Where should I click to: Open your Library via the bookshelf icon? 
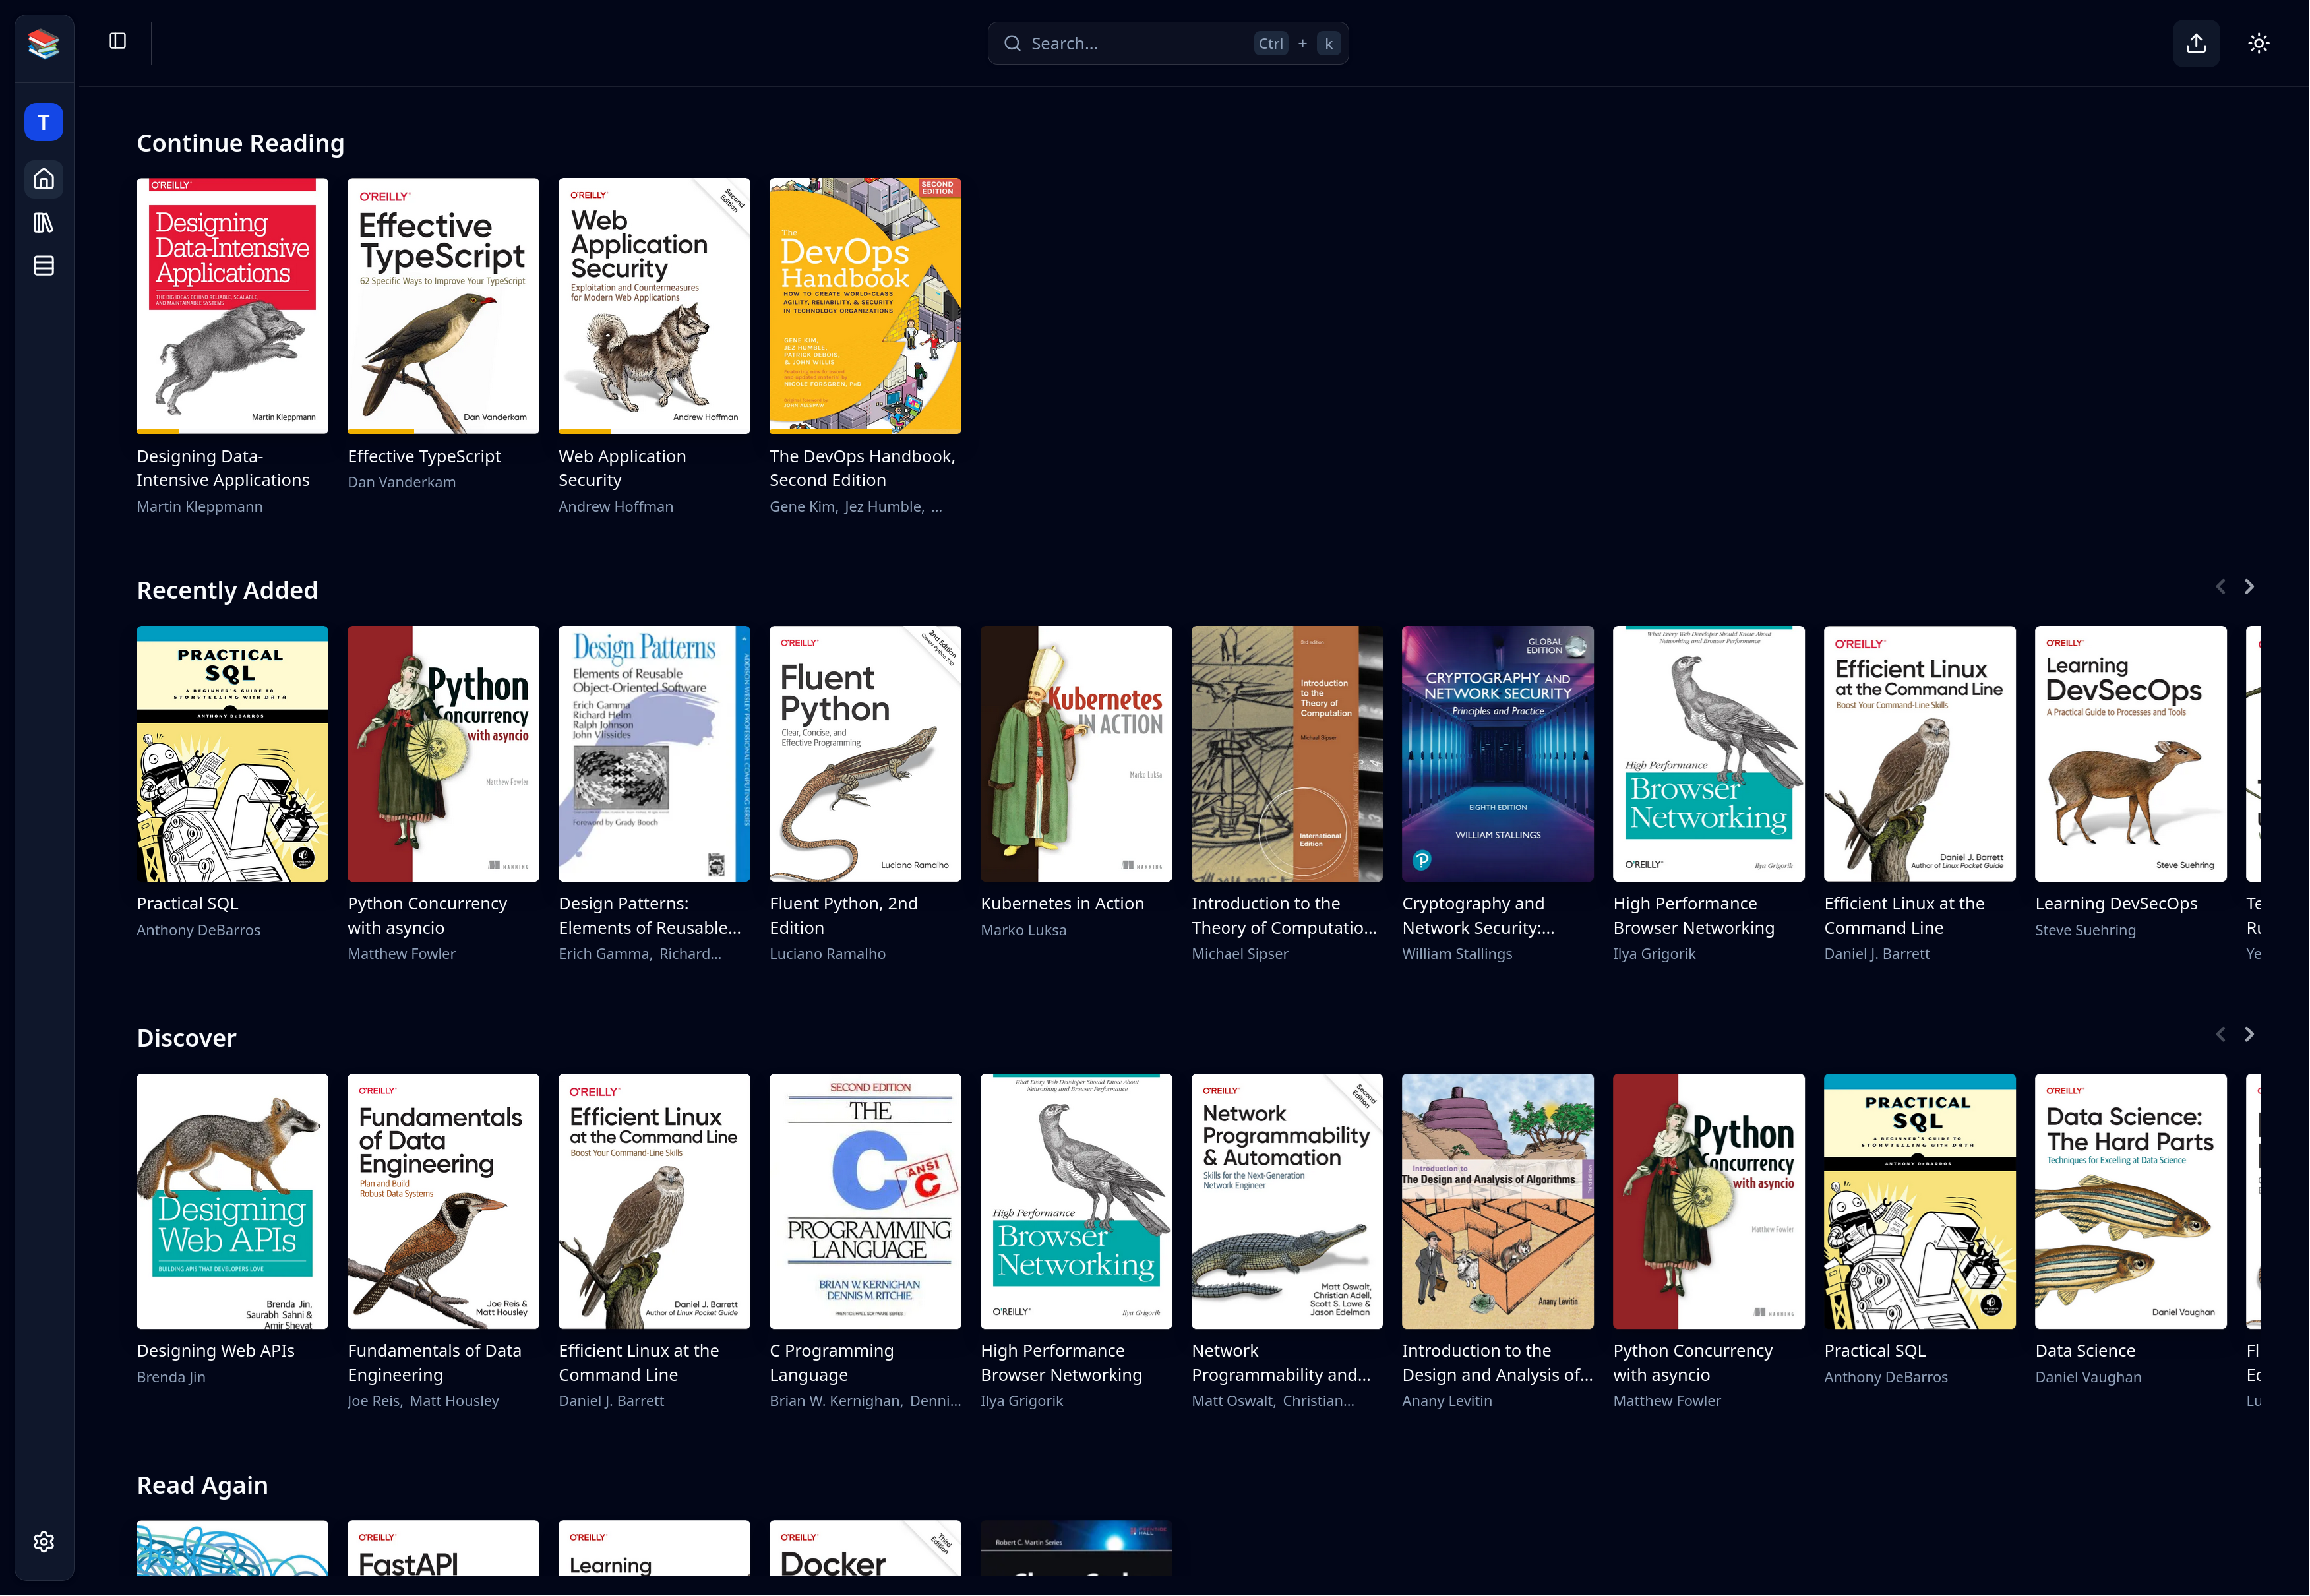click(43, 222)
